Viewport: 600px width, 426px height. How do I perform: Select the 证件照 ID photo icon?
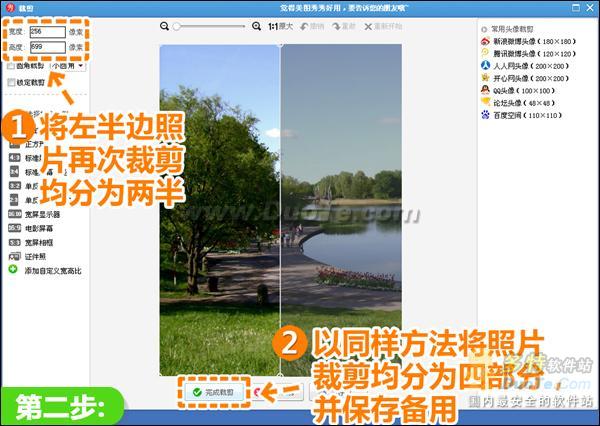click(15, 256)
